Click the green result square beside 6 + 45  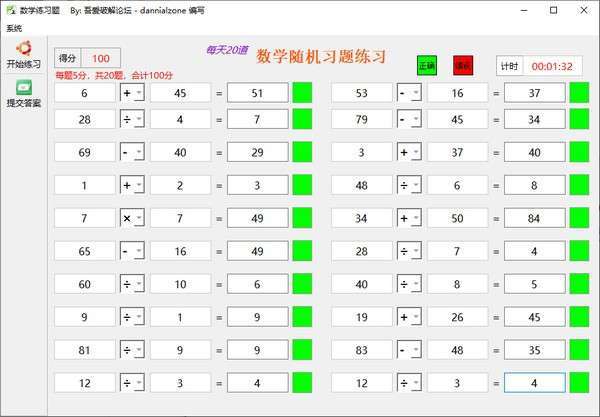point(302,93)
